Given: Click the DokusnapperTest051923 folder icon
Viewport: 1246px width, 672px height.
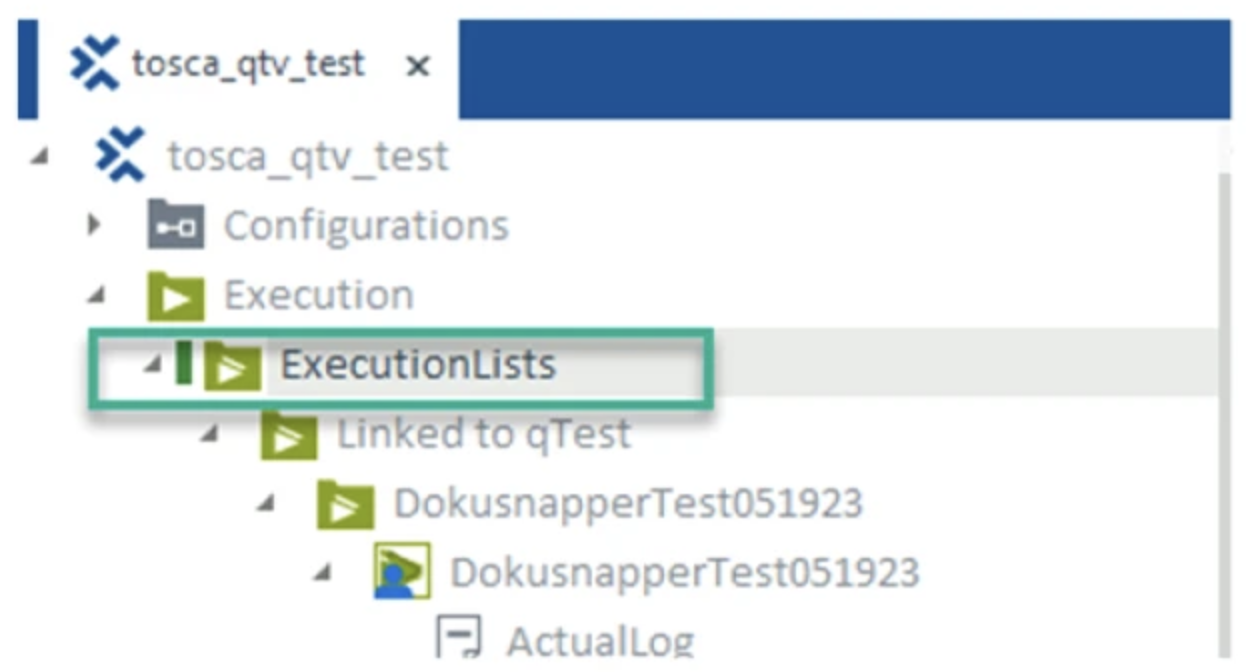Looking at the screenshot, I should (346, 504).
